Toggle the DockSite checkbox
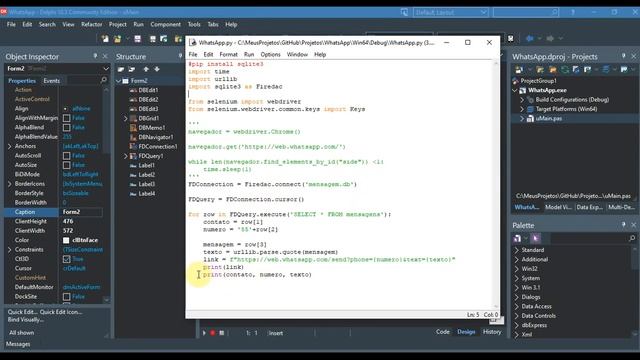This screenshot has height=360, width=640. [x=67, y=297]
